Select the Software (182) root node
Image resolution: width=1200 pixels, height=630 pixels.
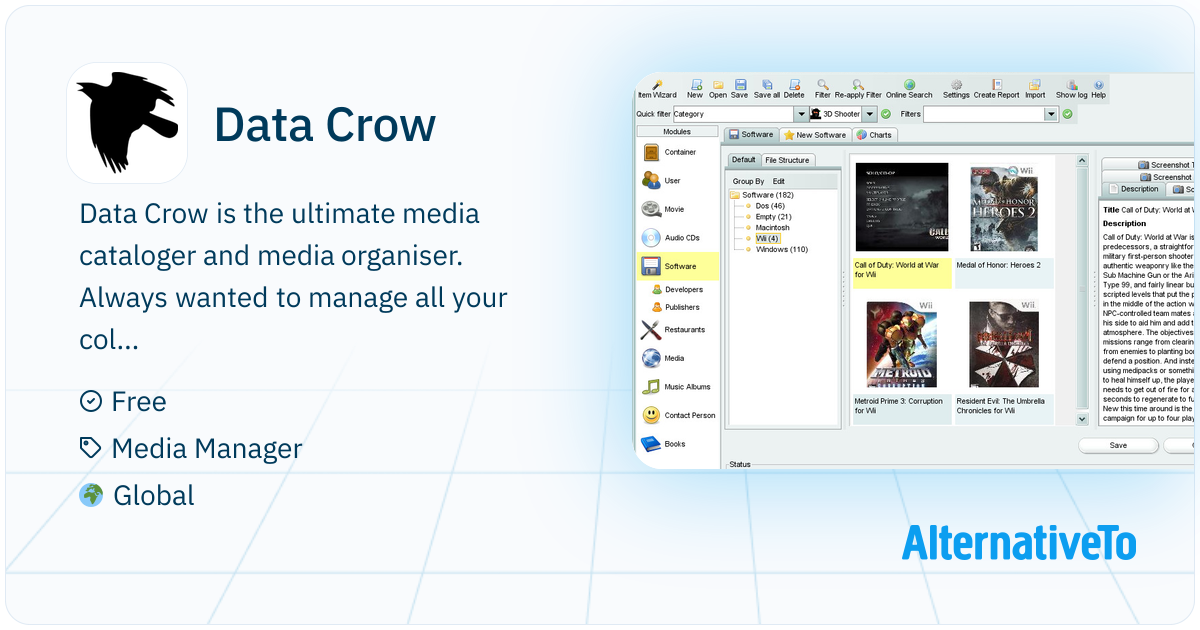click(762, 195)
